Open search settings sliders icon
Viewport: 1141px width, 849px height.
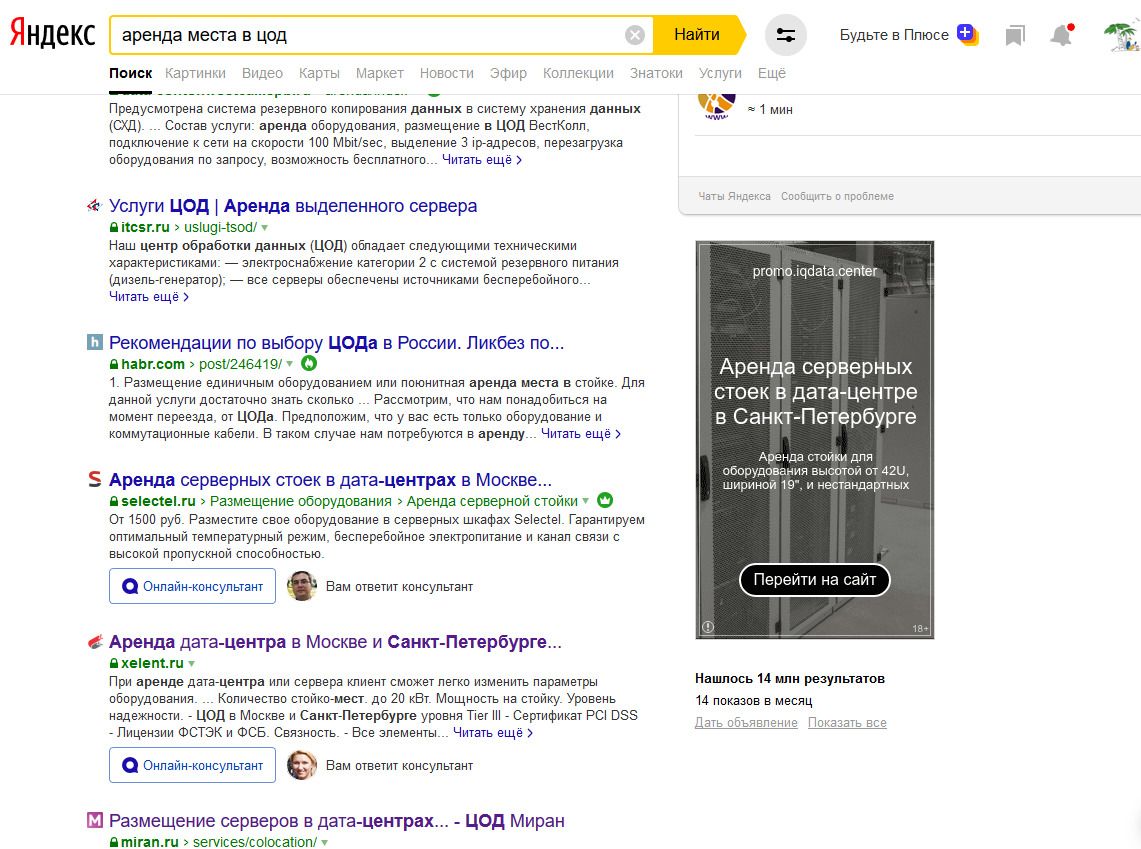click(x=786, y=35)
